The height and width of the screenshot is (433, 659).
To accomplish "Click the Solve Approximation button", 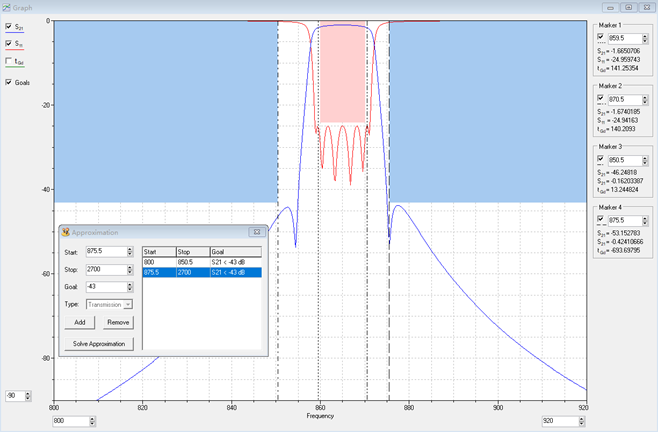I will pyautogui.click(x=99, y=343).
